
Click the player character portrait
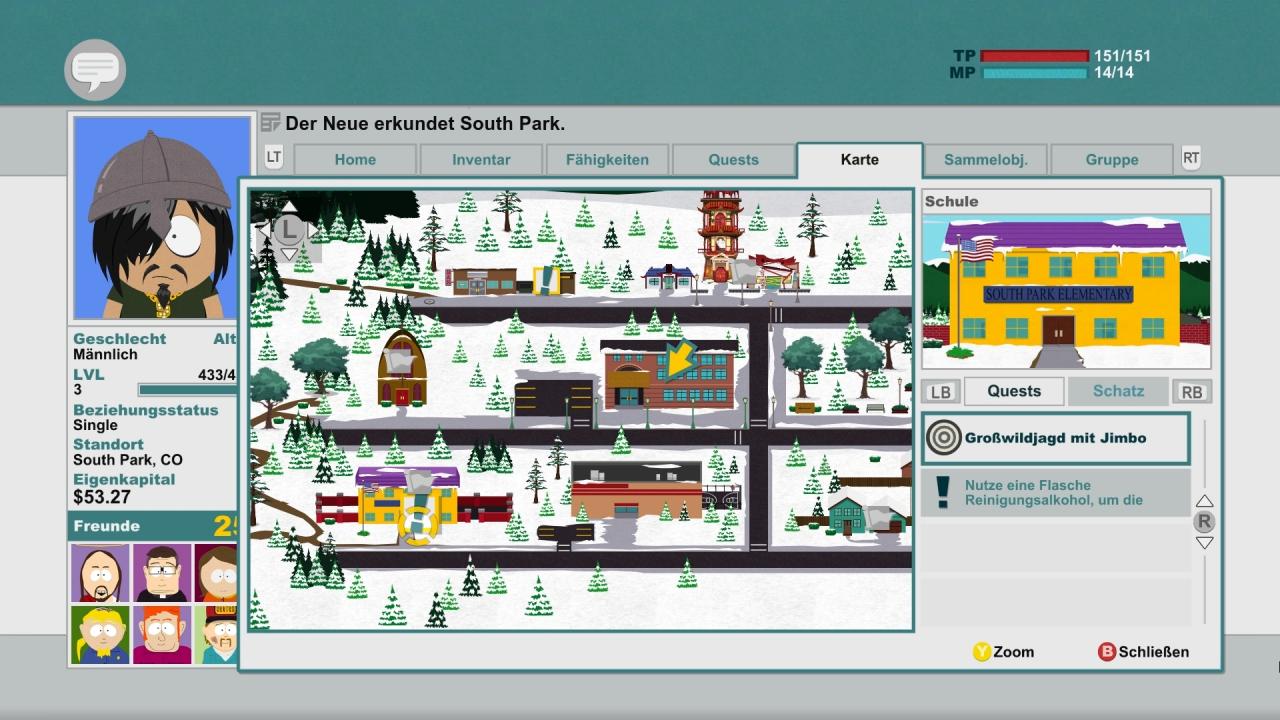coord(162,217)
